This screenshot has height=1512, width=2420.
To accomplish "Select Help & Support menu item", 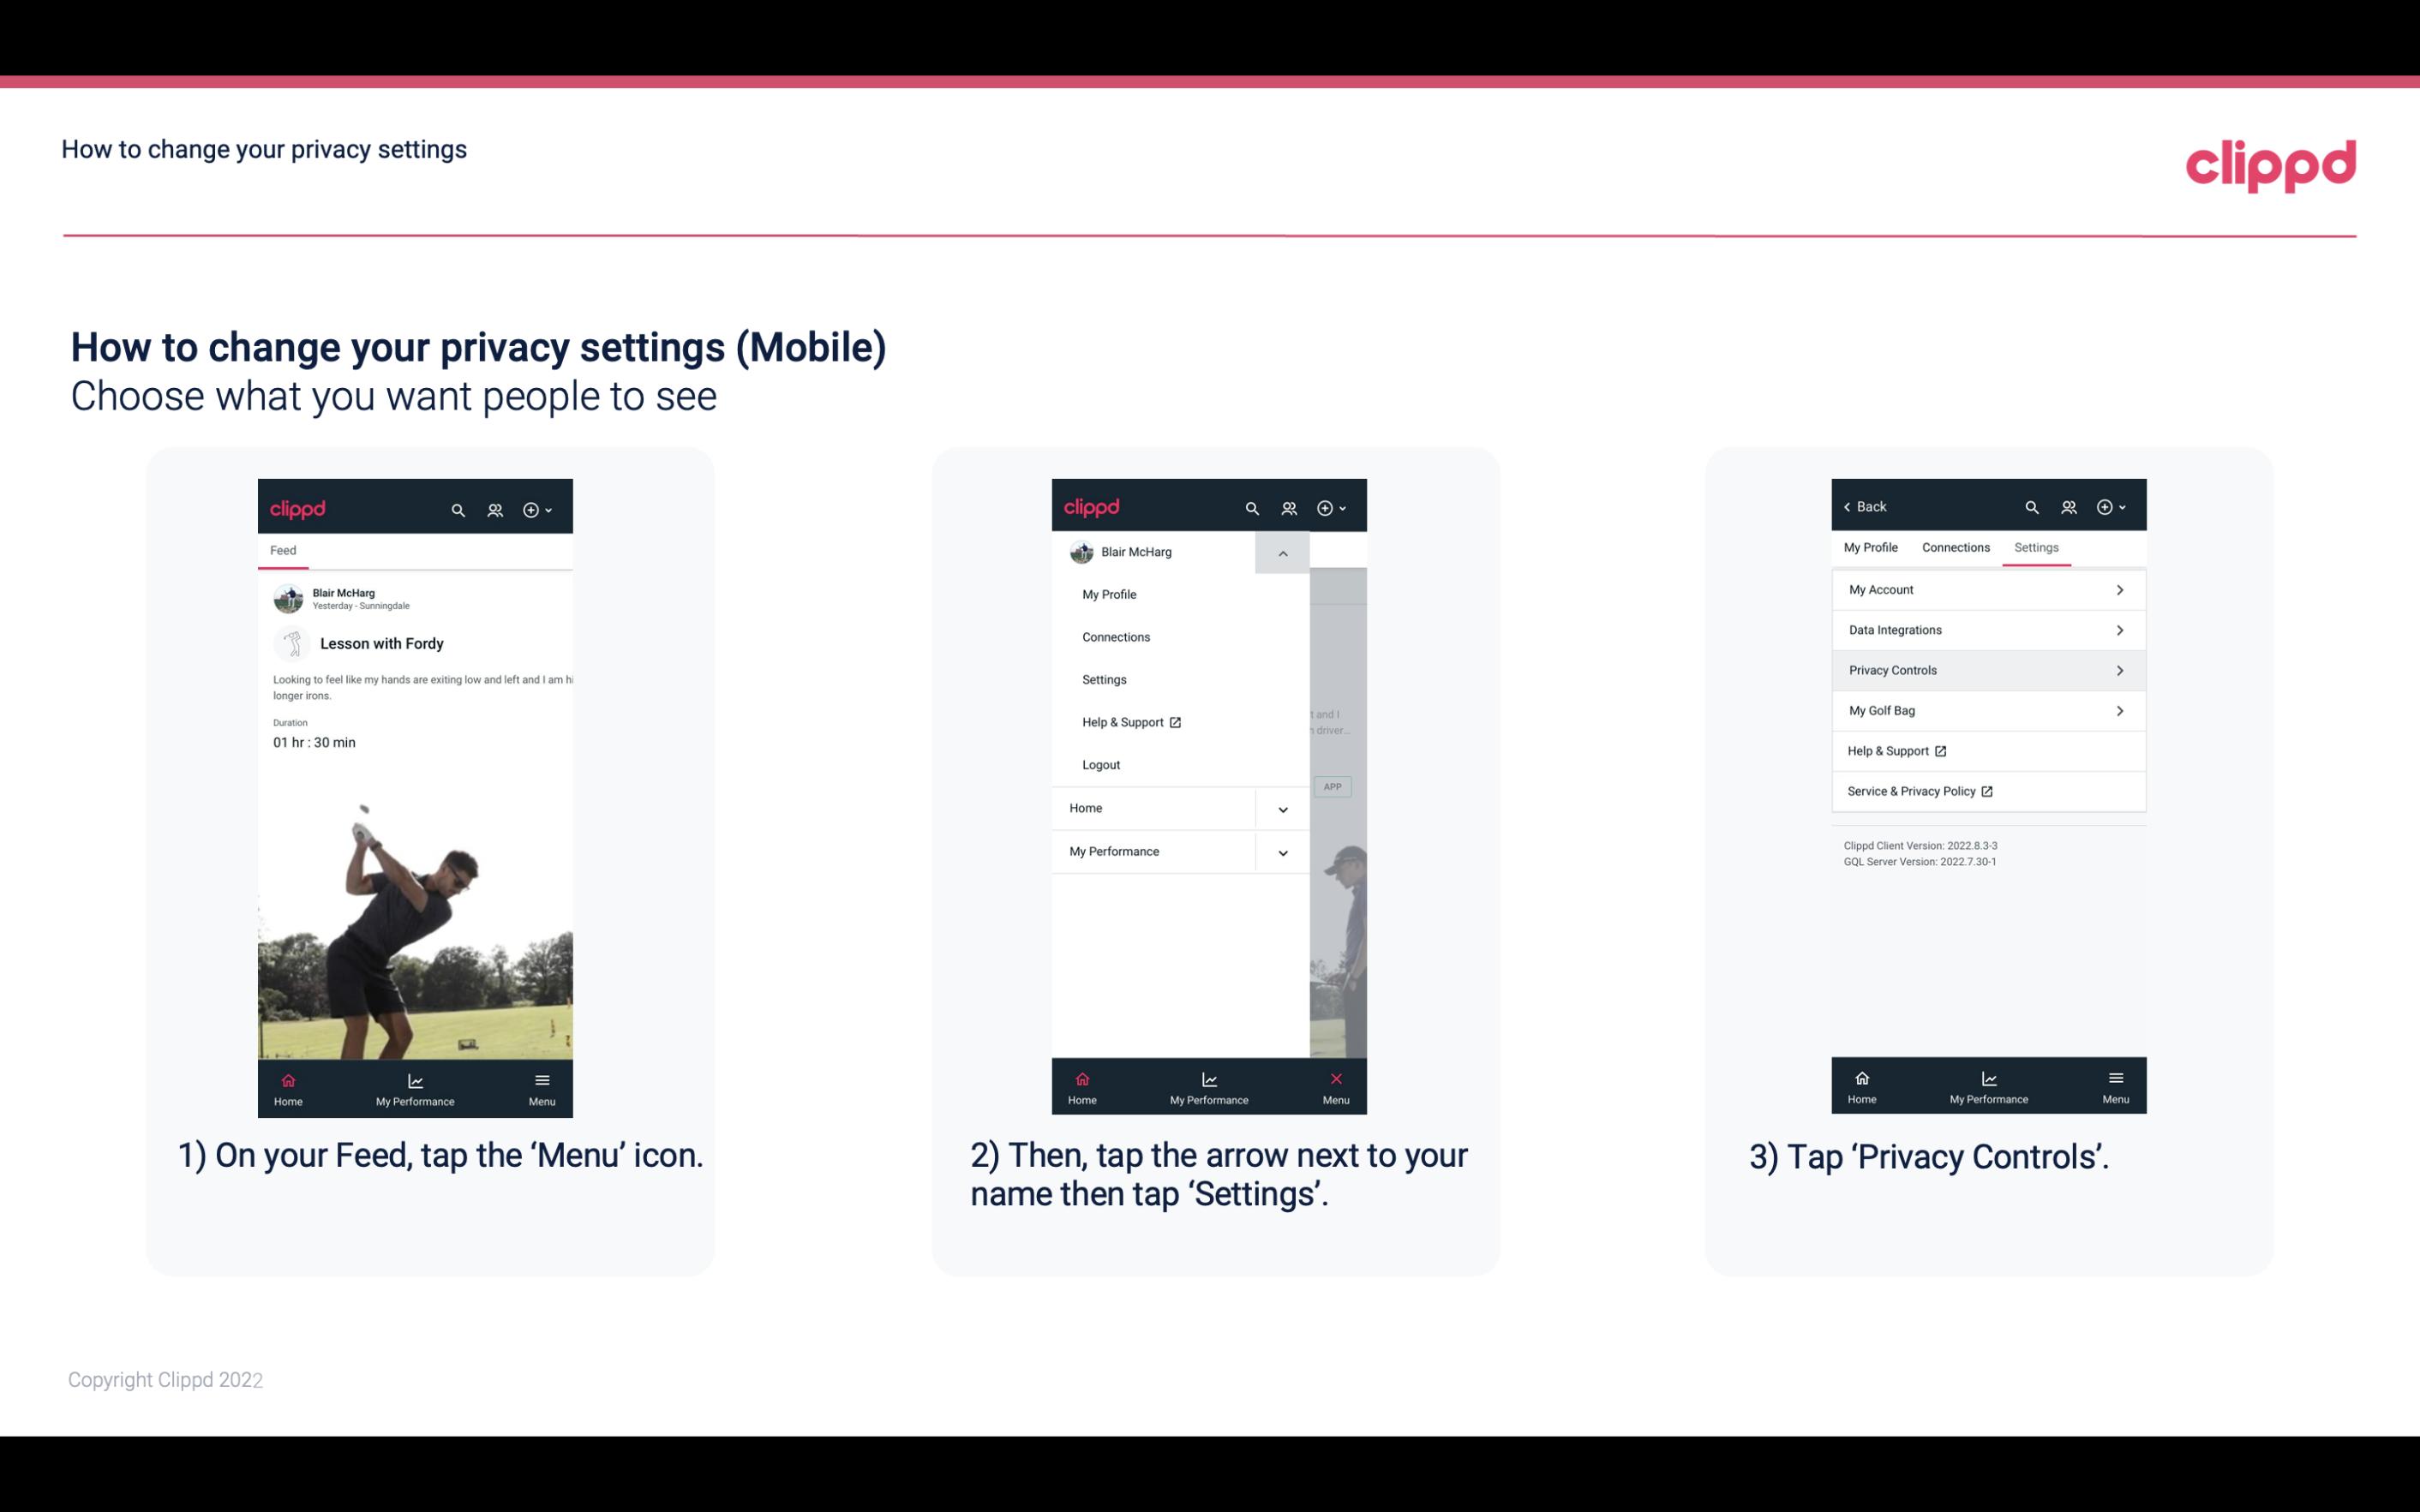I will tap(1129, 720).
